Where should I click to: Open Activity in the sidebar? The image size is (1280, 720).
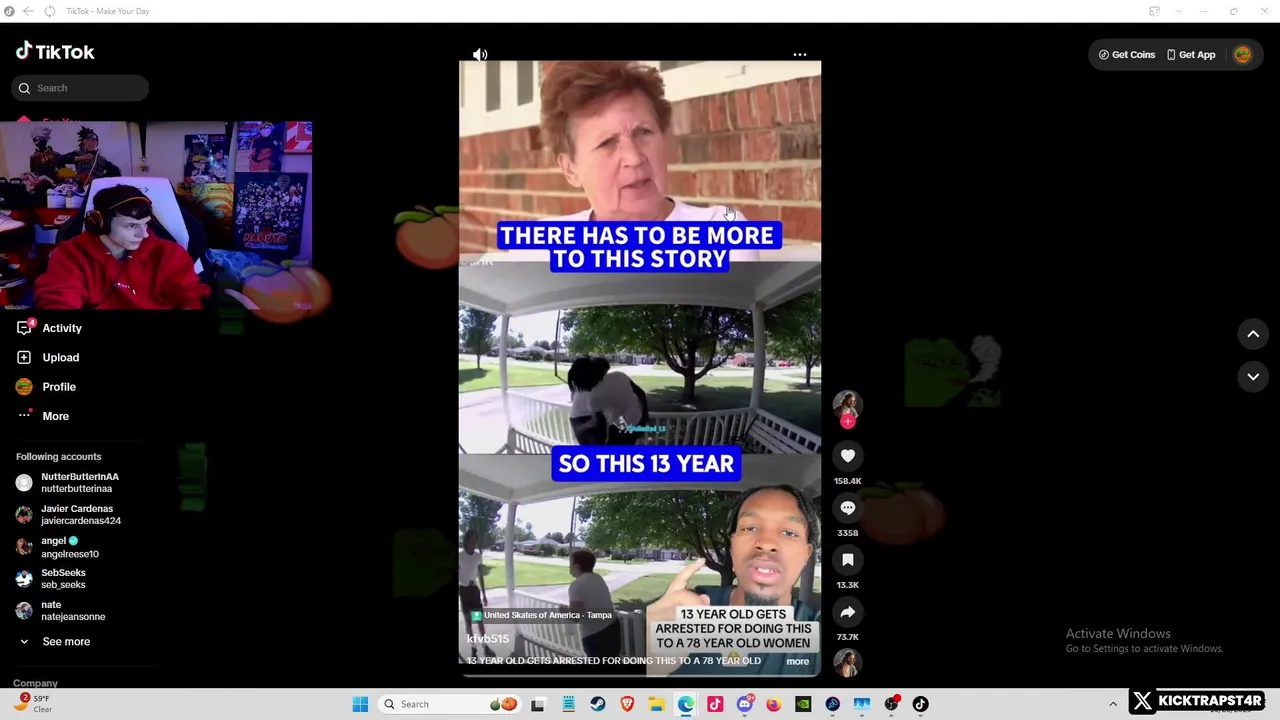(49, 328)
